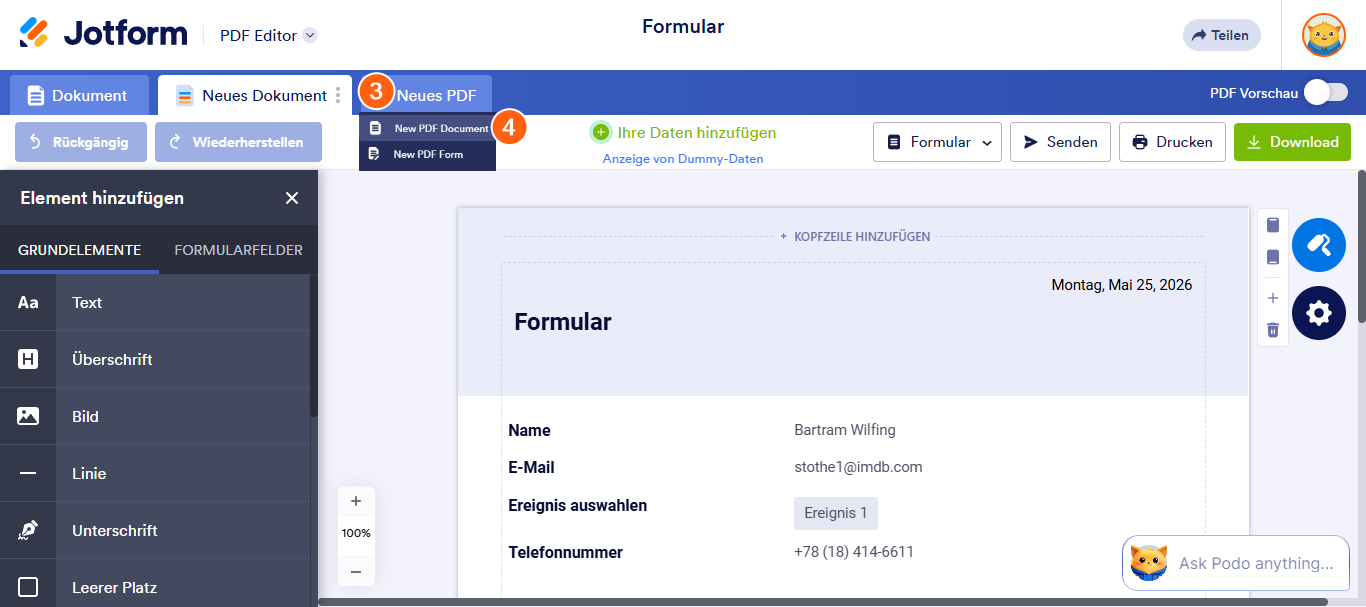
Task: Open Neues Dokument tab options (three dots)
Action: point(338,95)
